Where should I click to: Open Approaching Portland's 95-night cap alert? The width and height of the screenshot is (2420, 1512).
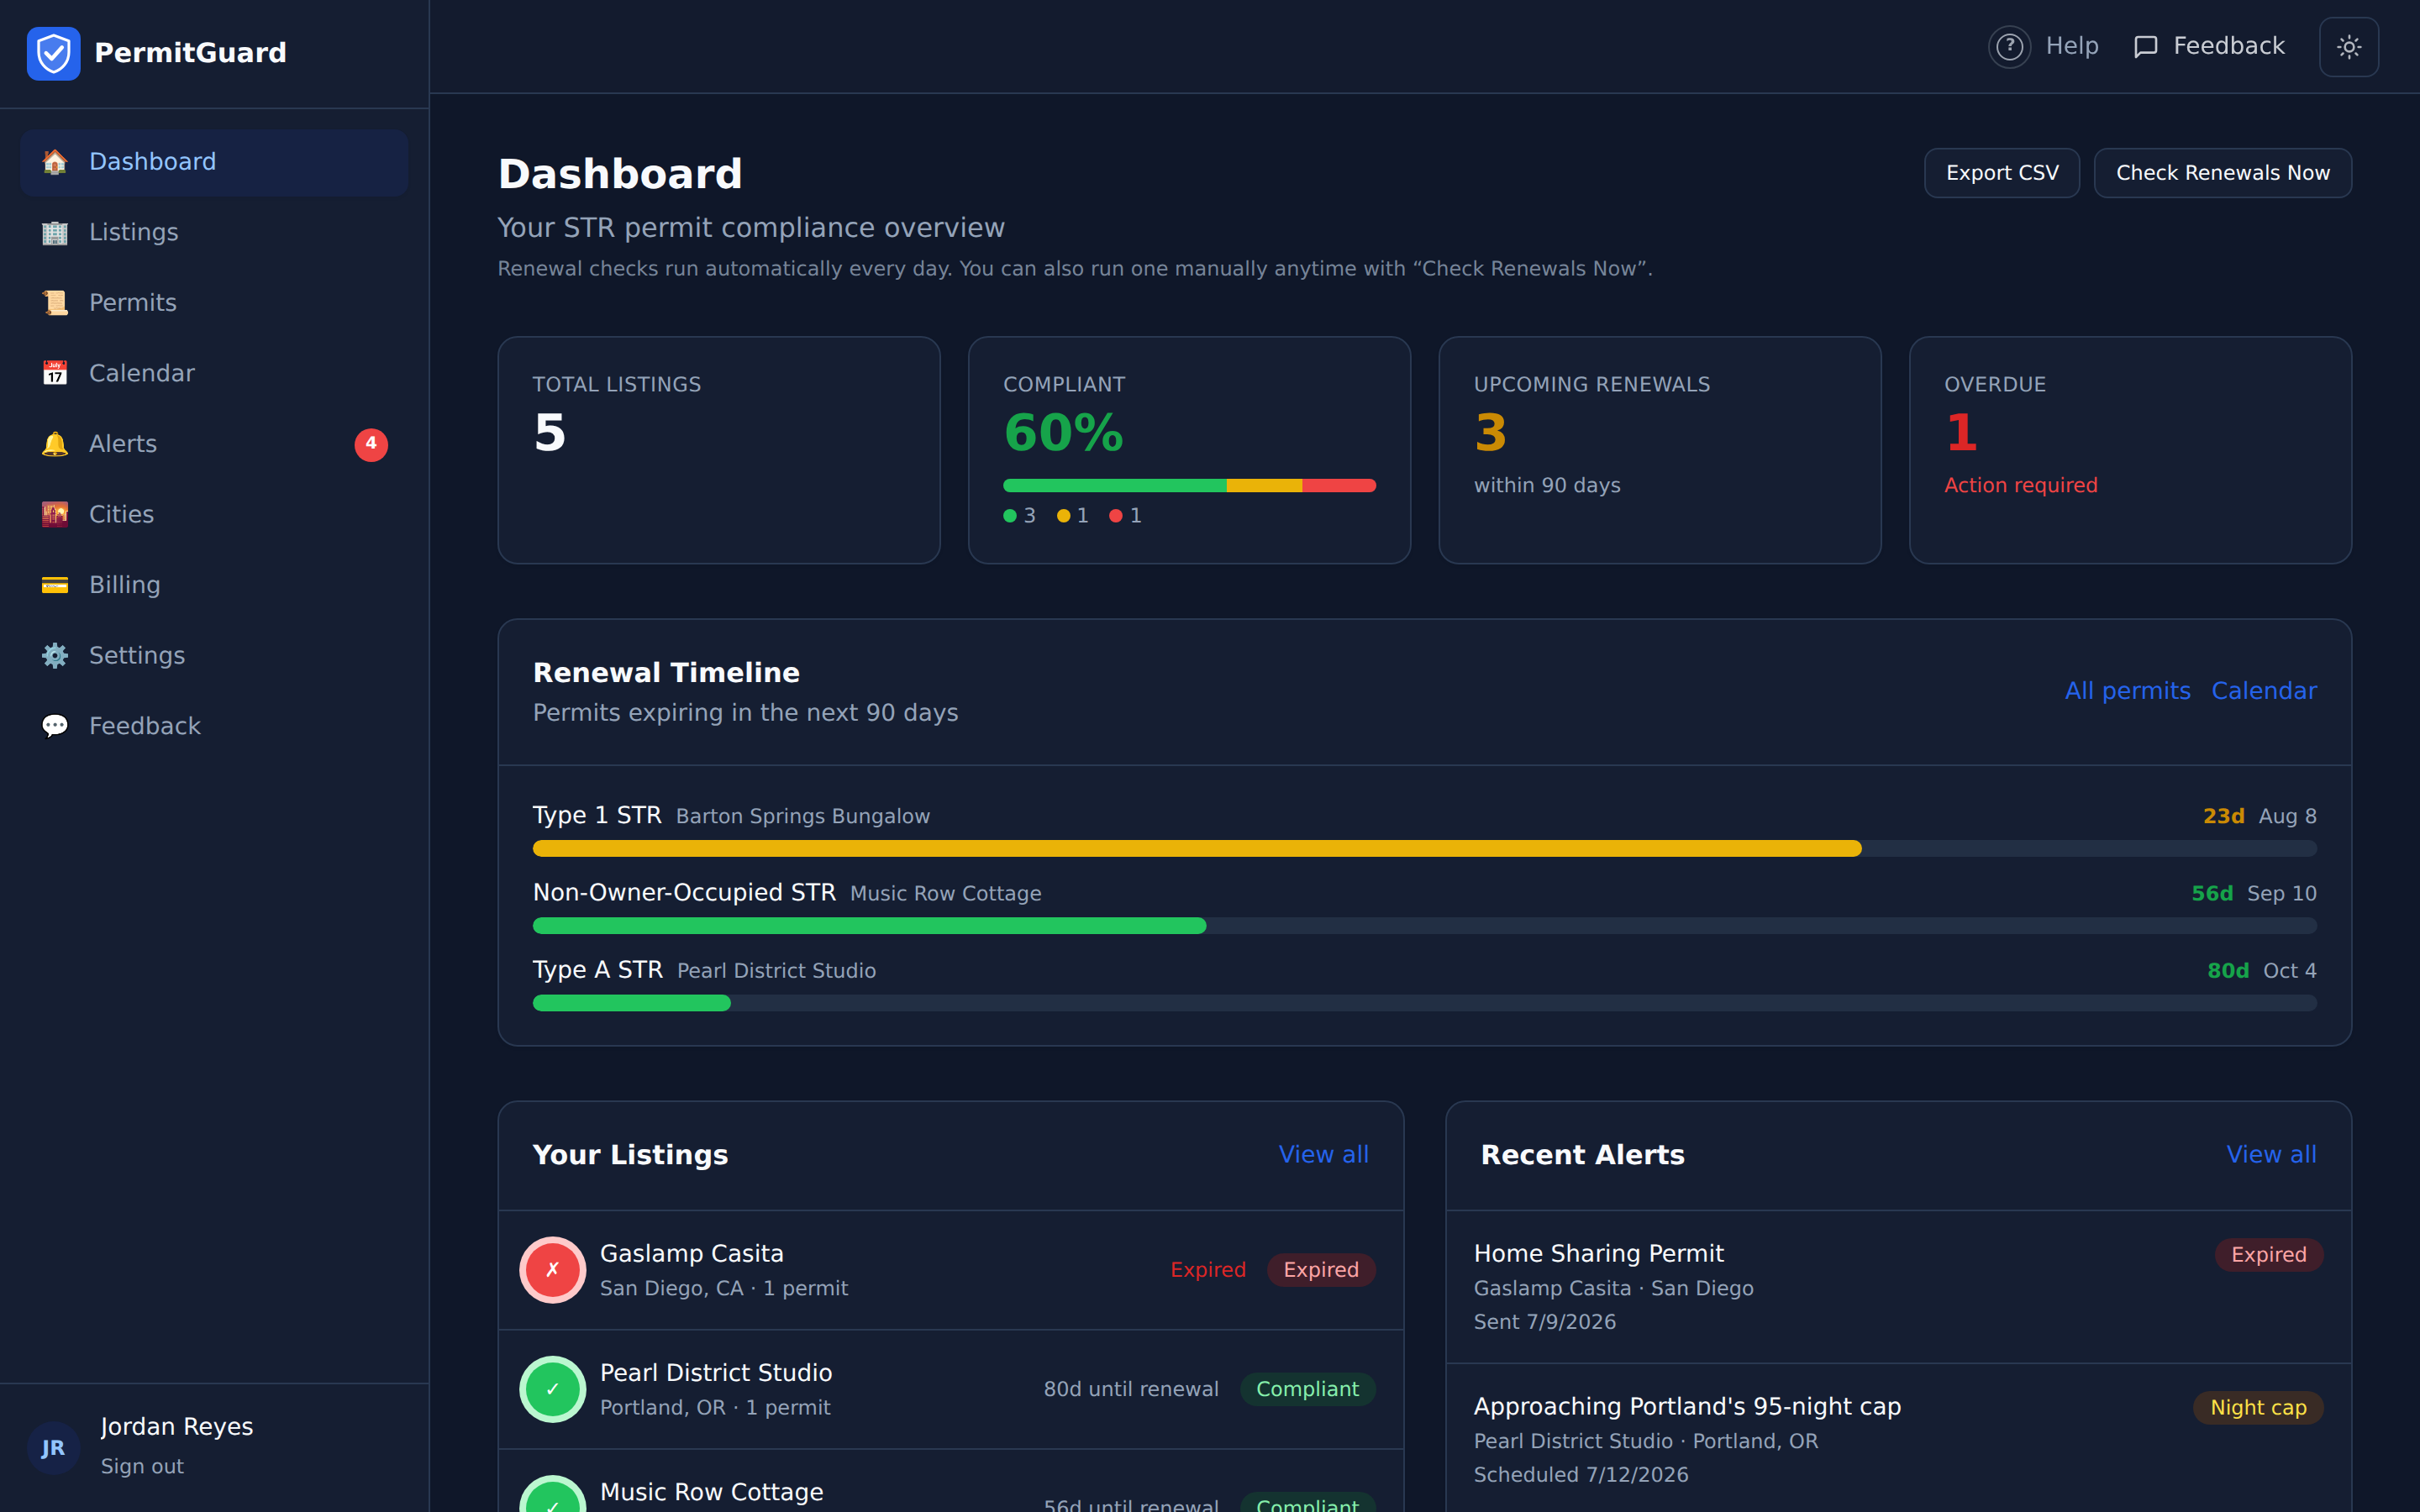pyautogui.click(x=1898, y=1440)
